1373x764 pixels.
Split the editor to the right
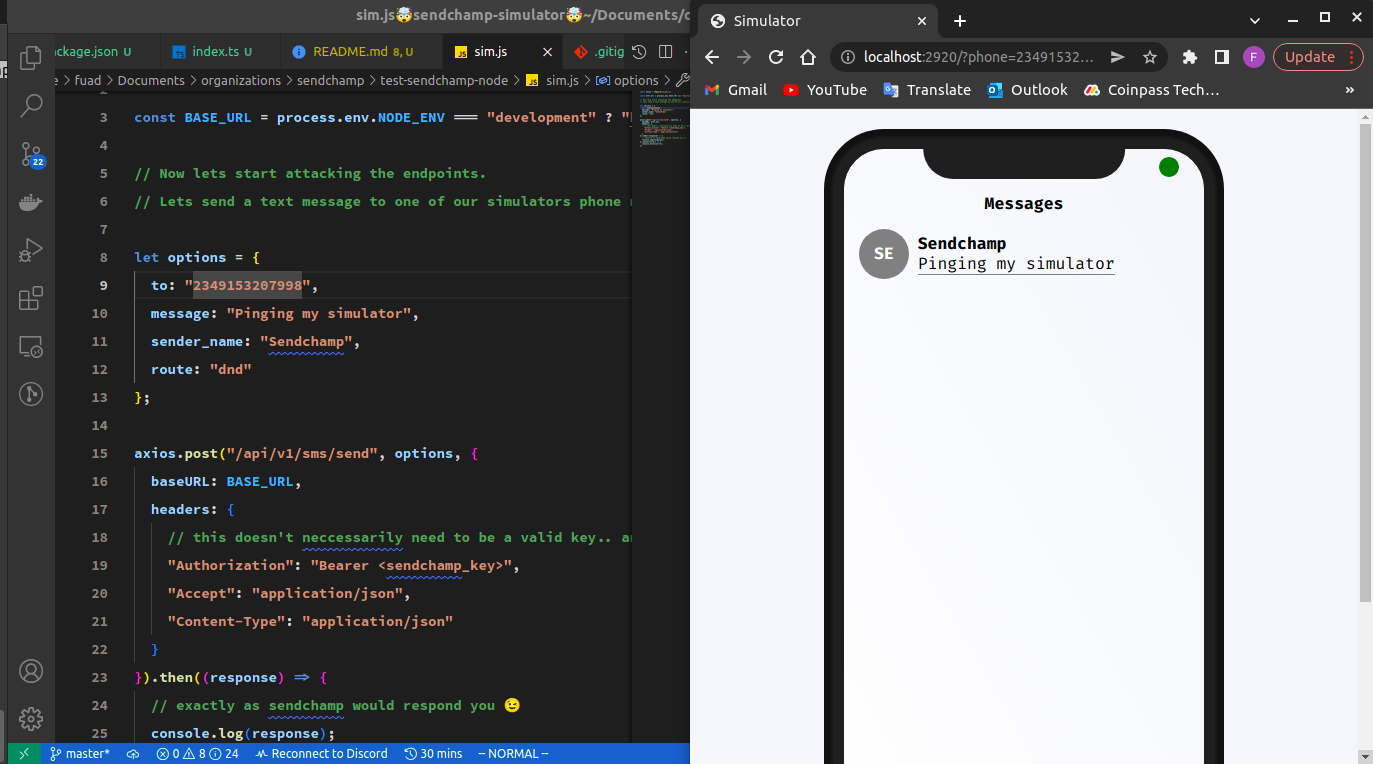coord(666,52)
